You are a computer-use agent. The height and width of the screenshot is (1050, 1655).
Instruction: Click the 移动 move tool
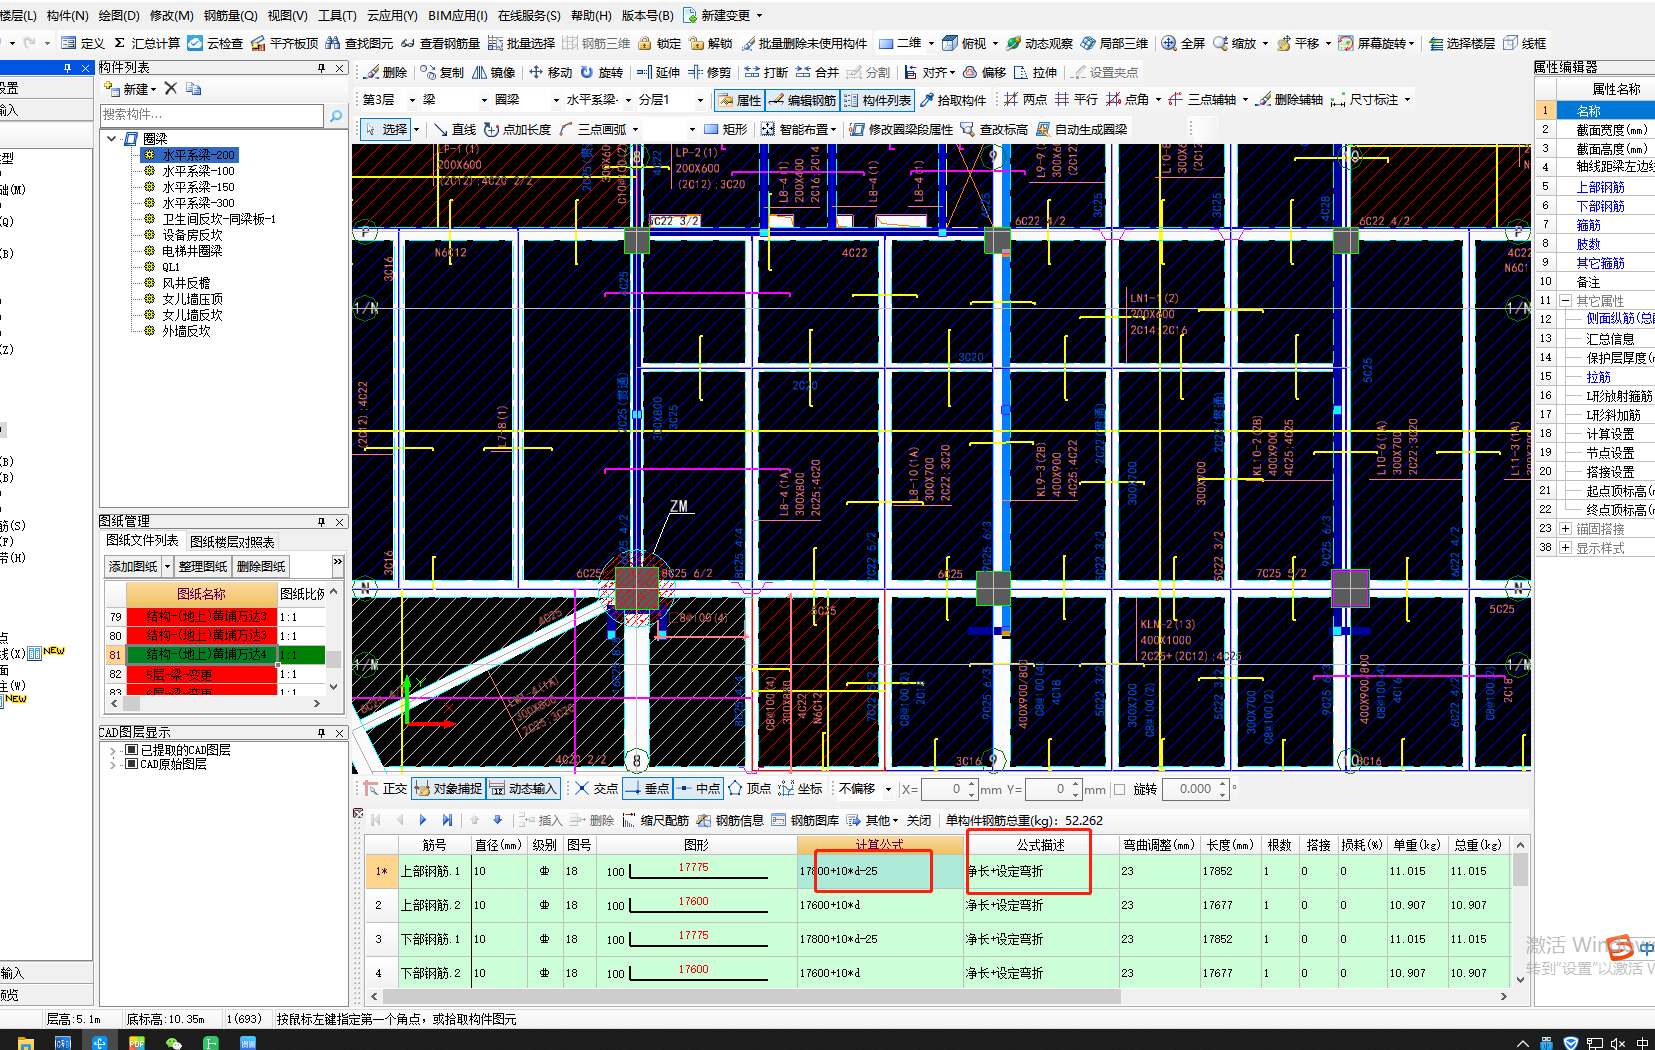coord(551,72)
